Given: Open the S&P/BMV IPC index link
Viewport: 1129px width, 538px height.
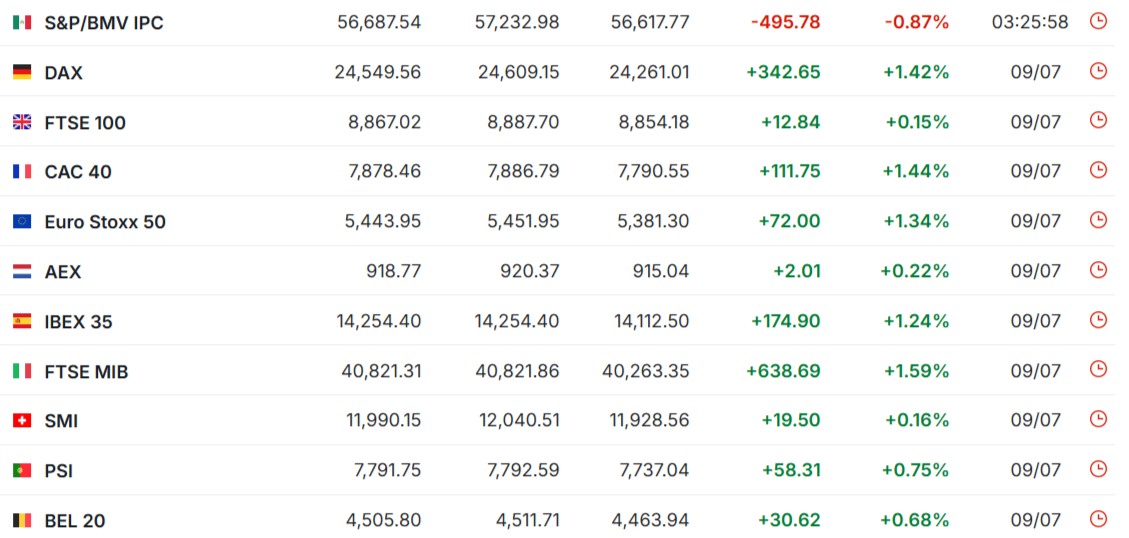Looking at the screenshot, I should (104, 23).
